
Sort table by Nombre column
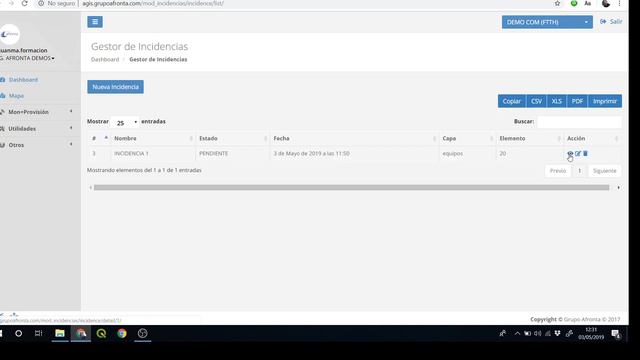[x=153, y=138]
